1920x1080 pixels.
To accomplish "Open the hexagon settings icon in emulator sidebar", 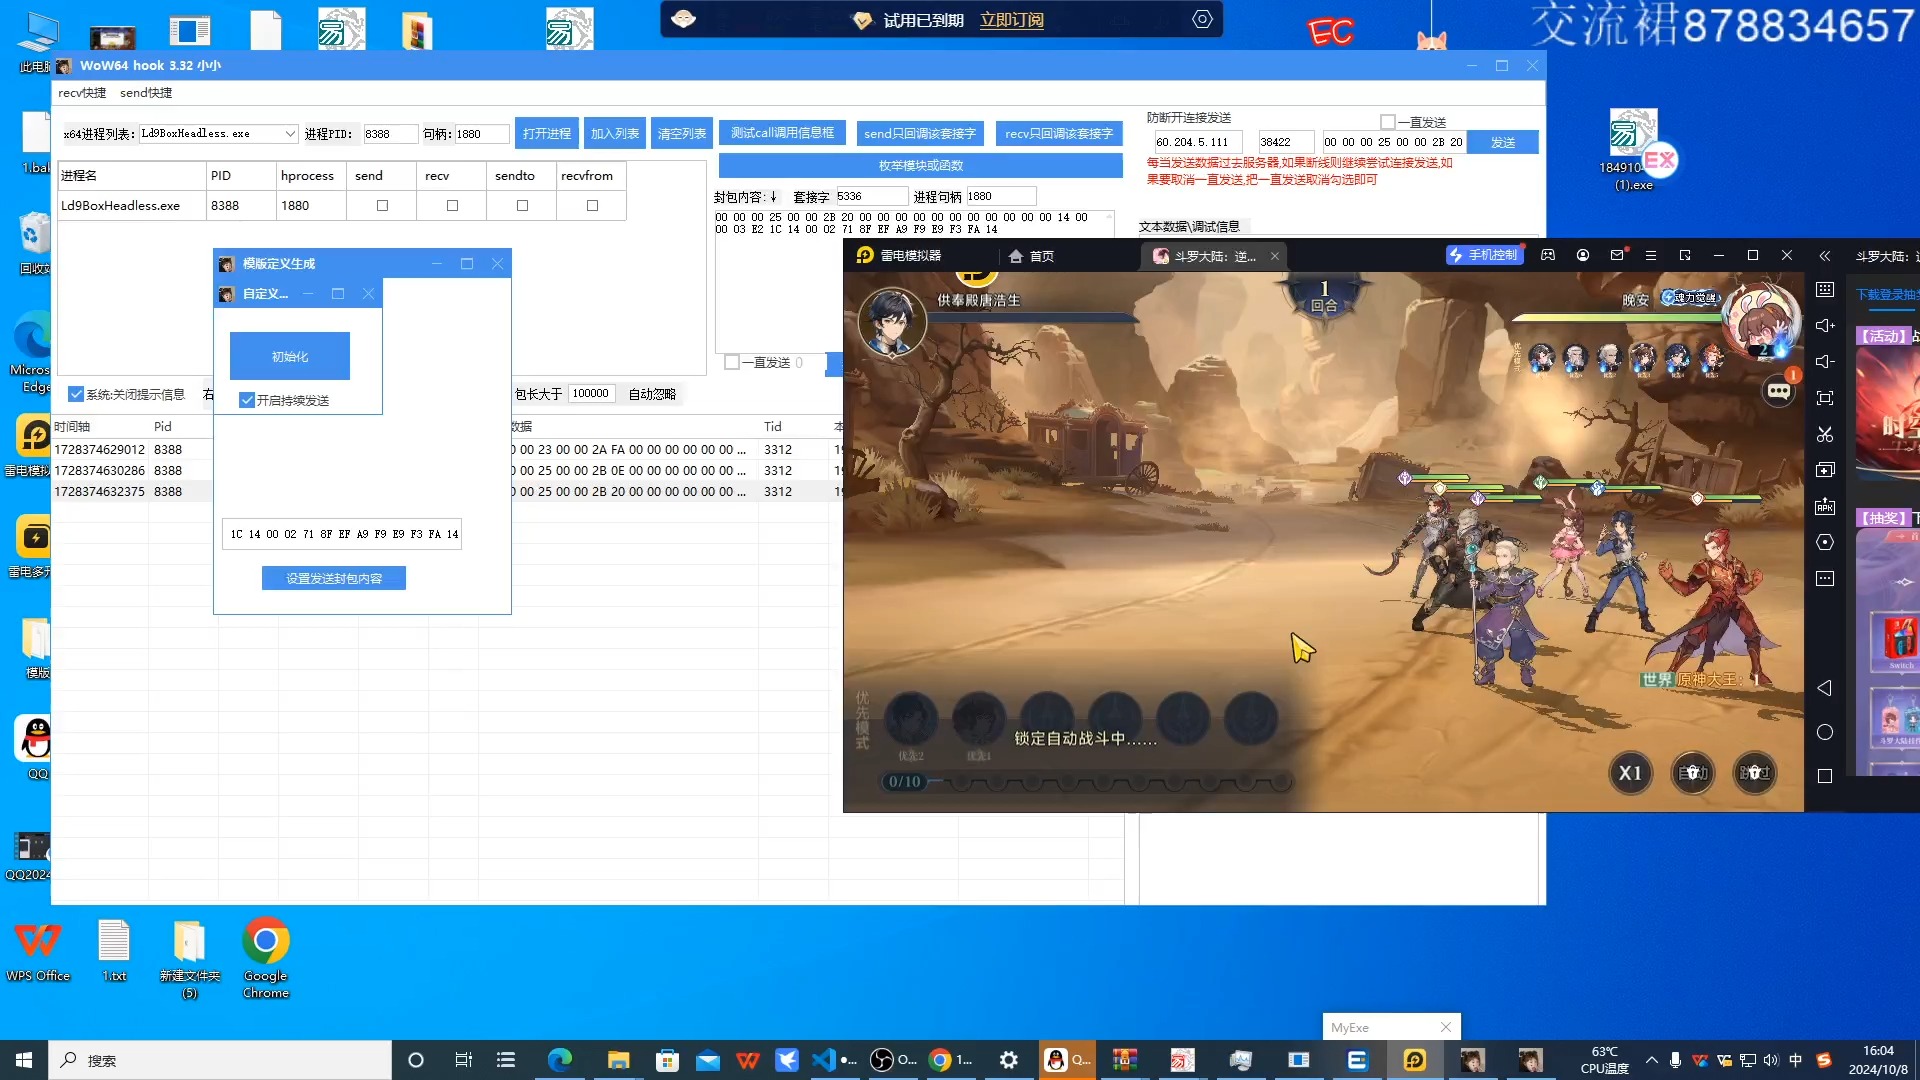I will click(1825, 542).
